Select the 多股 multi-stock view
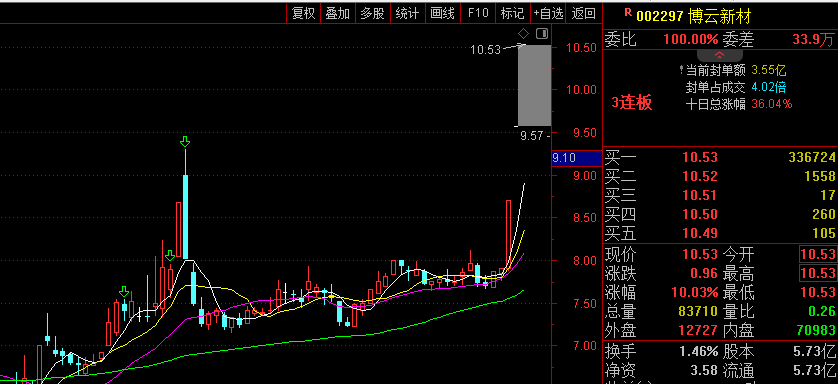 pyautogui.click(x=373, y=13)
